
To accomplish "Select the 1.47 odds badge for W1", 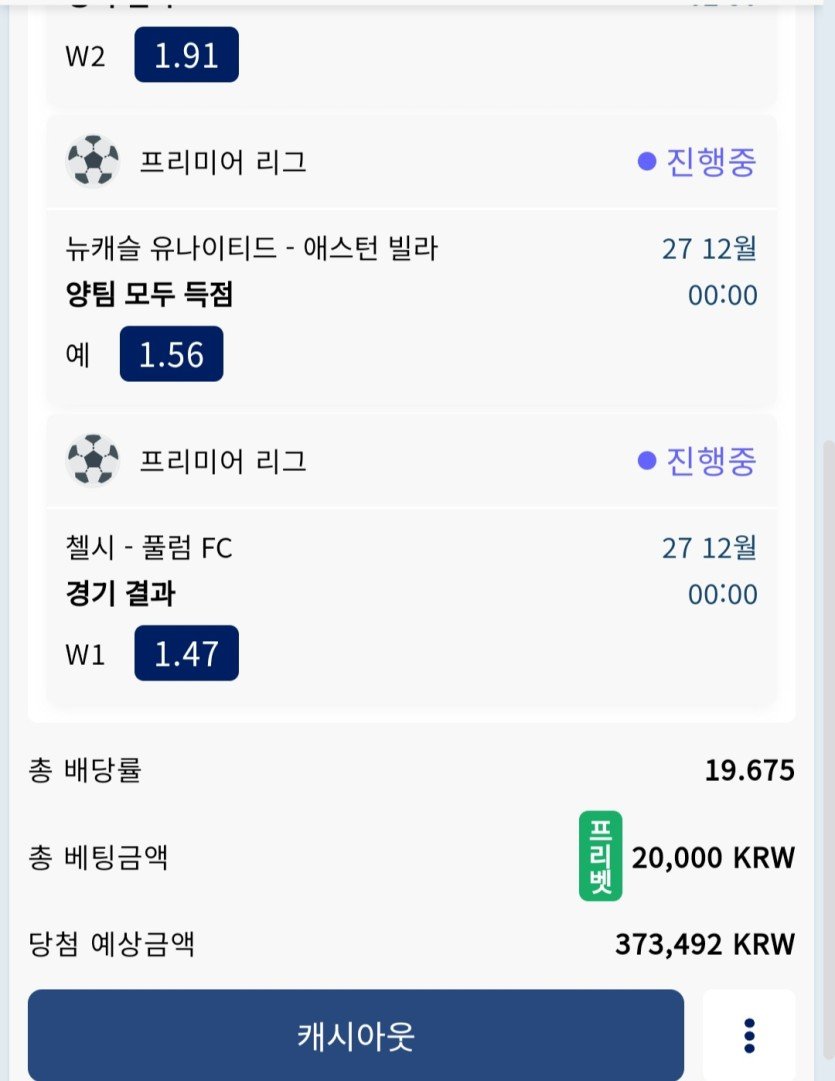I will (x=186, y=654).
